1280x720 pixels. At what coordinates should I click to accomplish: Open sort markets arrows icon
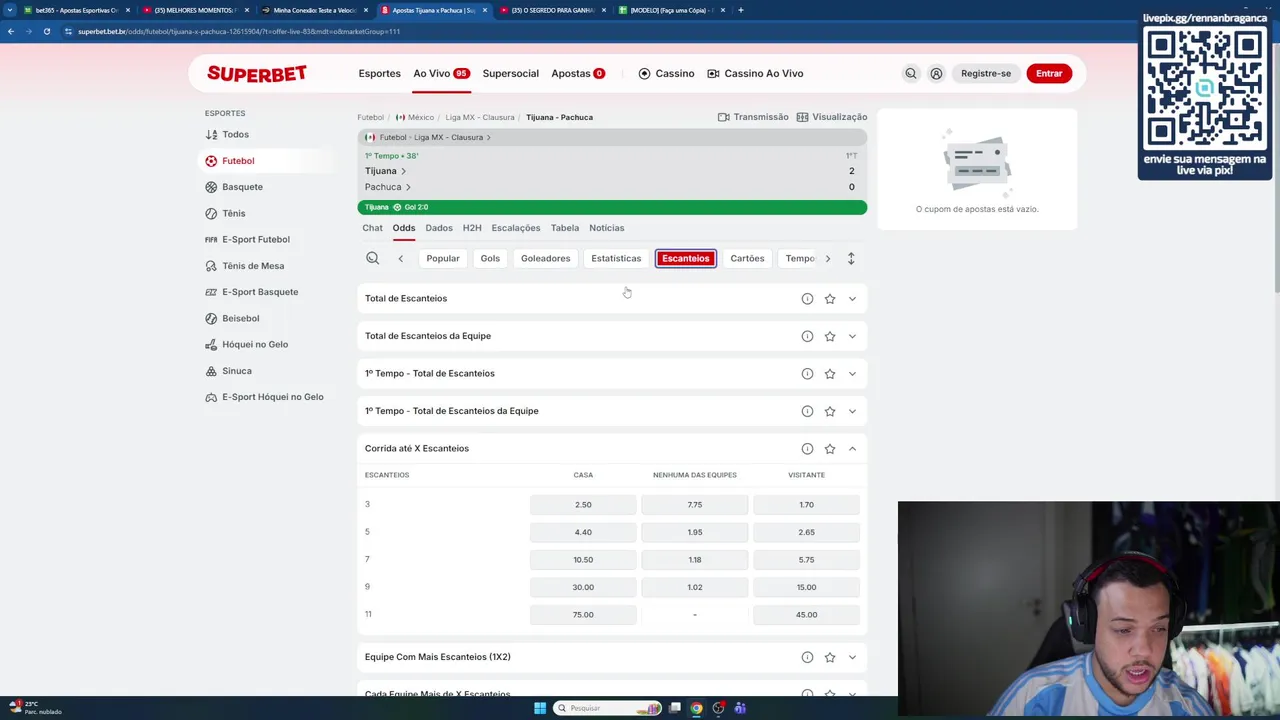pyautogui.click(x=851, y=258)
